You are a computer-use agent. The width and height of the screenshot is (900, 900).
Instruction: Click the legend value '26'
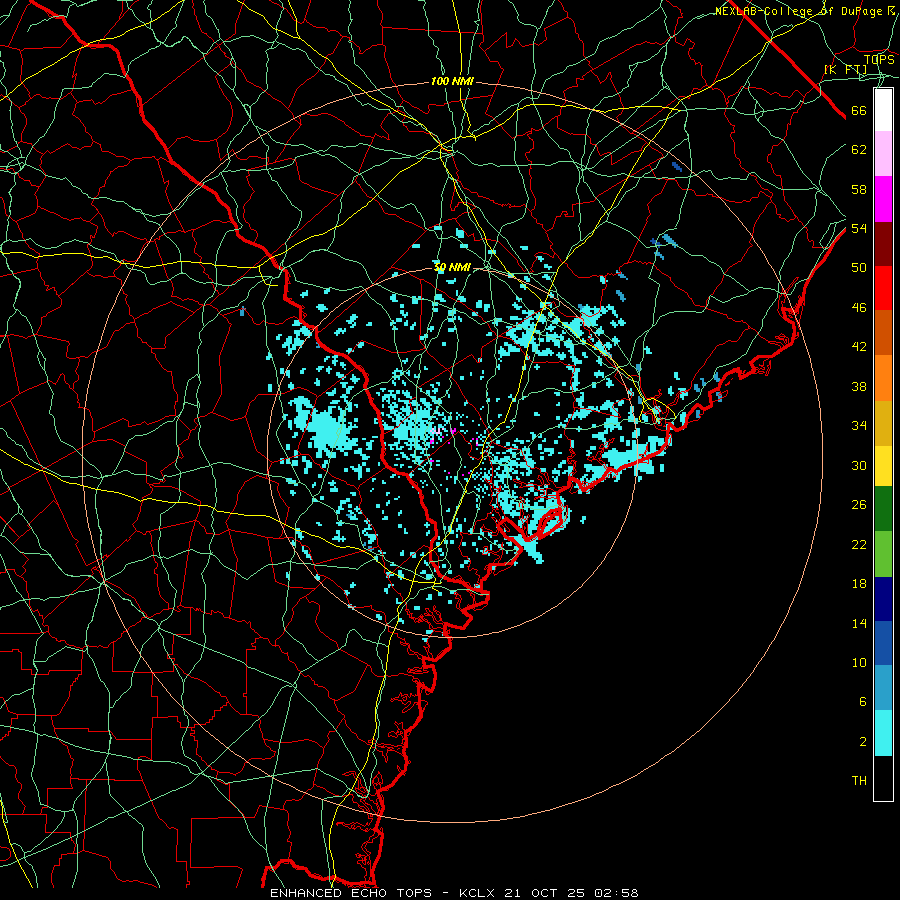coord(859,505)
